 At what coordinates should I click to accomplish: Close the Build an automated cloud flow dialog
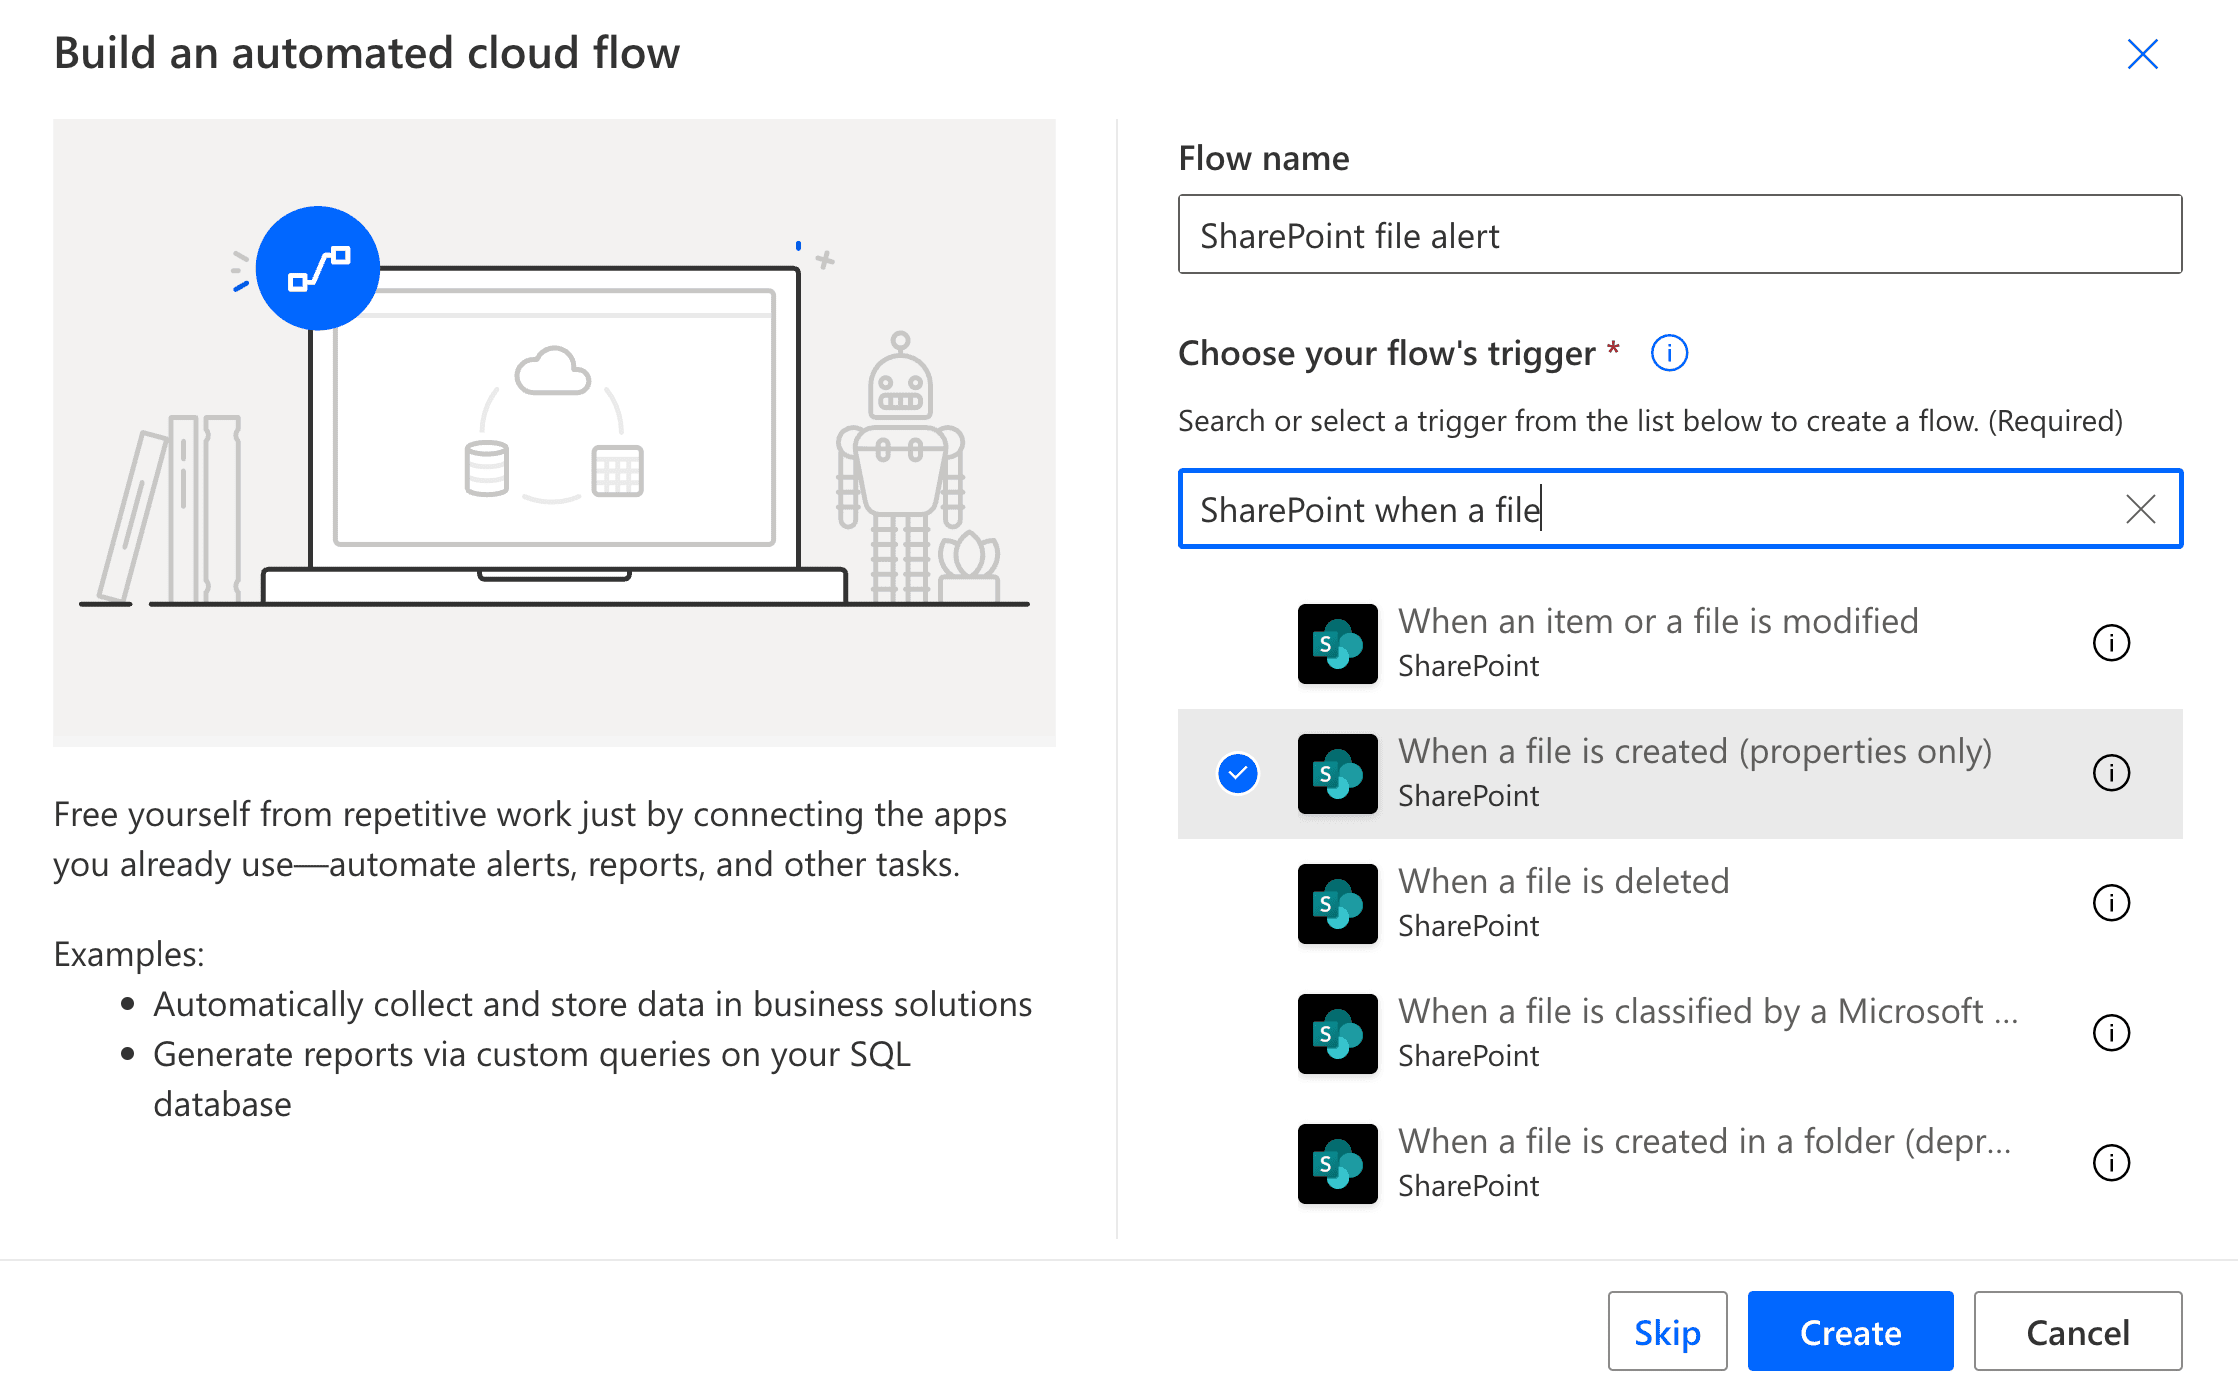tap(2142, 55)
